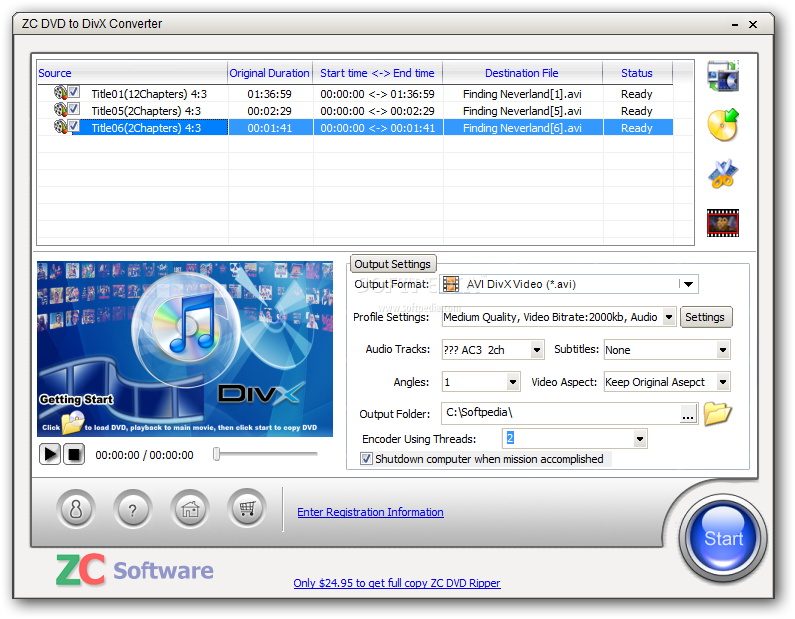Click the Title05(2Chapters) 4:3 source text

[146, 111]
